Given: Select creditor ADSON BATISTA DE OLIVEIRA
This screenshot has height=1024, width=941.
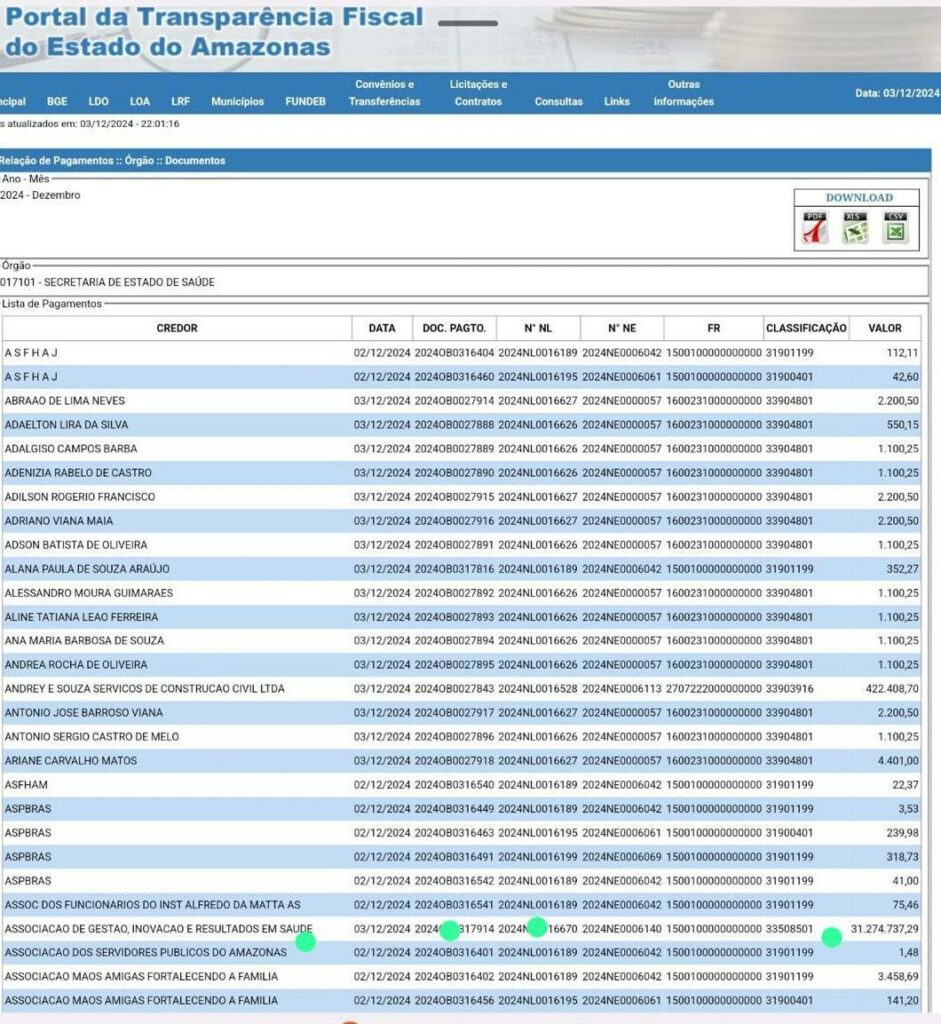Looking at the screenshot, I should click(76, 545).
